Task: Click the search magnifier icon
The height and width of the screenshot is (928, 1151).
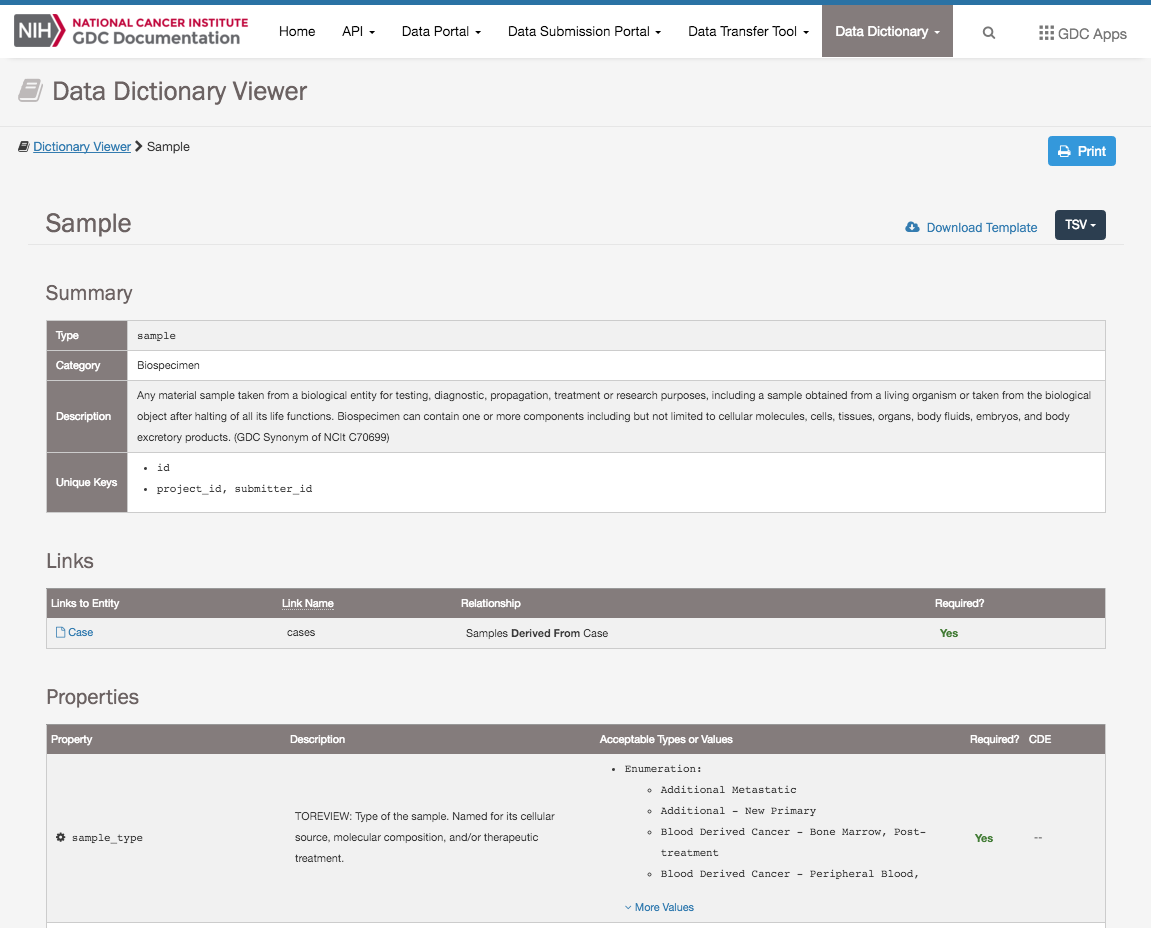Action: click(988, 32)
